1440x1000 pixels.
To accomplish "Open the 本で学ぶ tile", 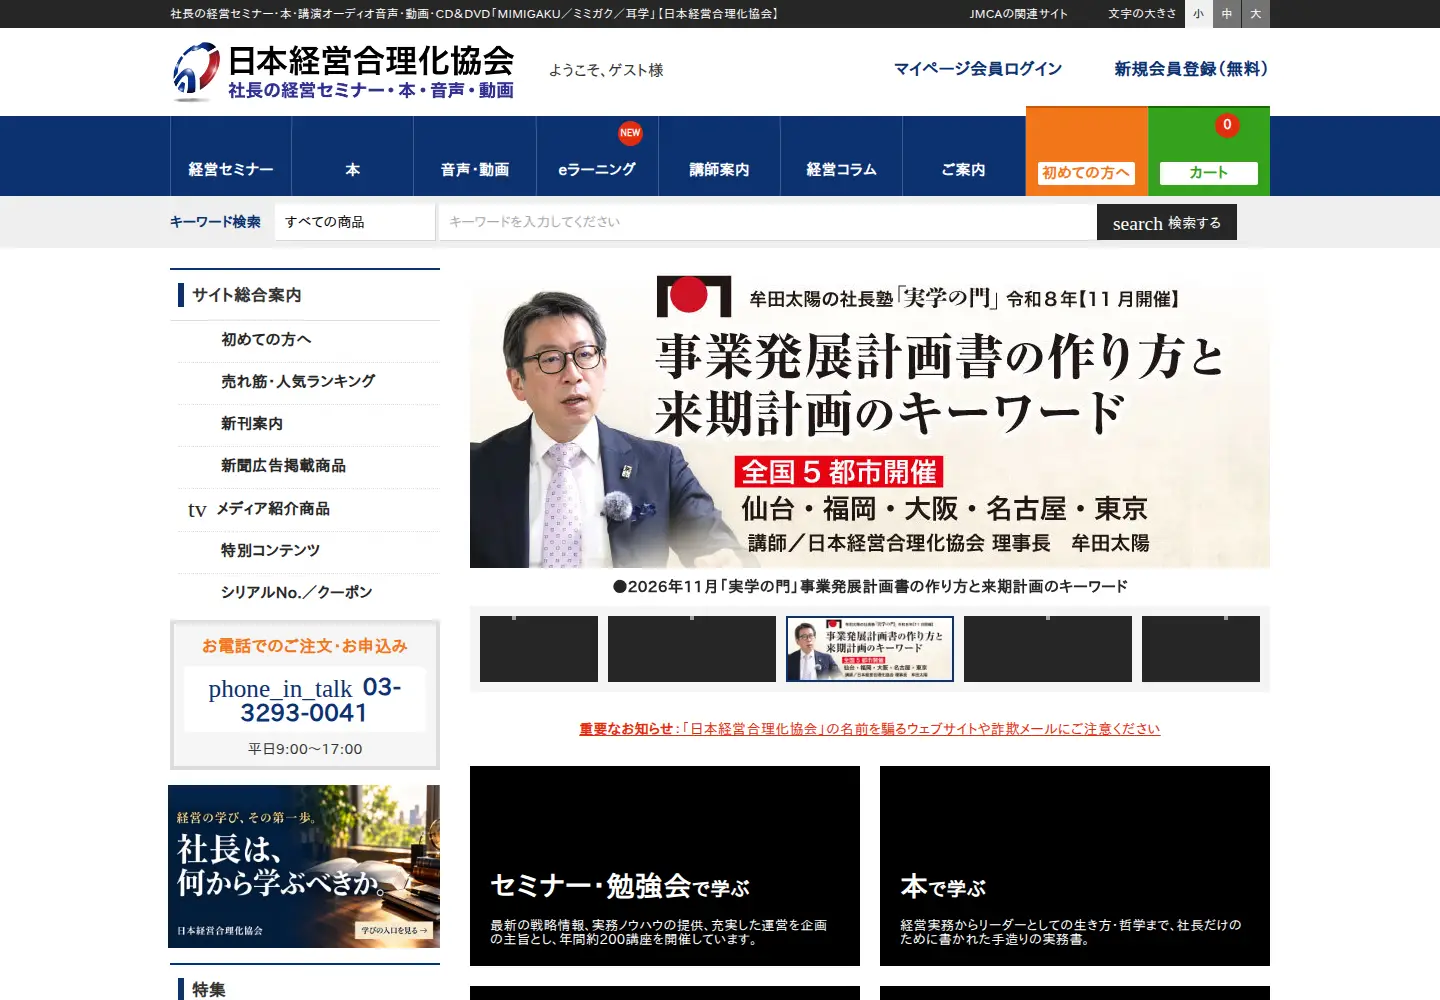I will [x=1075, y=866].
